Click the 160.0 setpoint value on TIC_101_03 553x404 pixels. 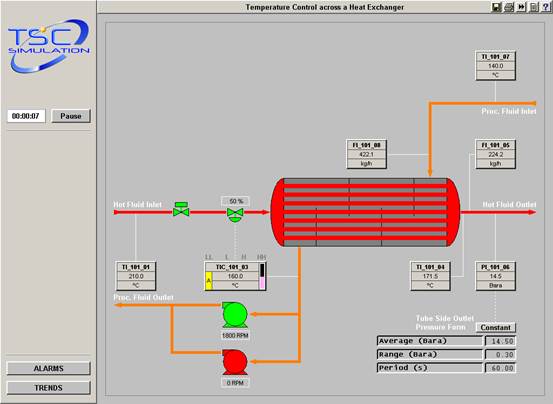235,276
